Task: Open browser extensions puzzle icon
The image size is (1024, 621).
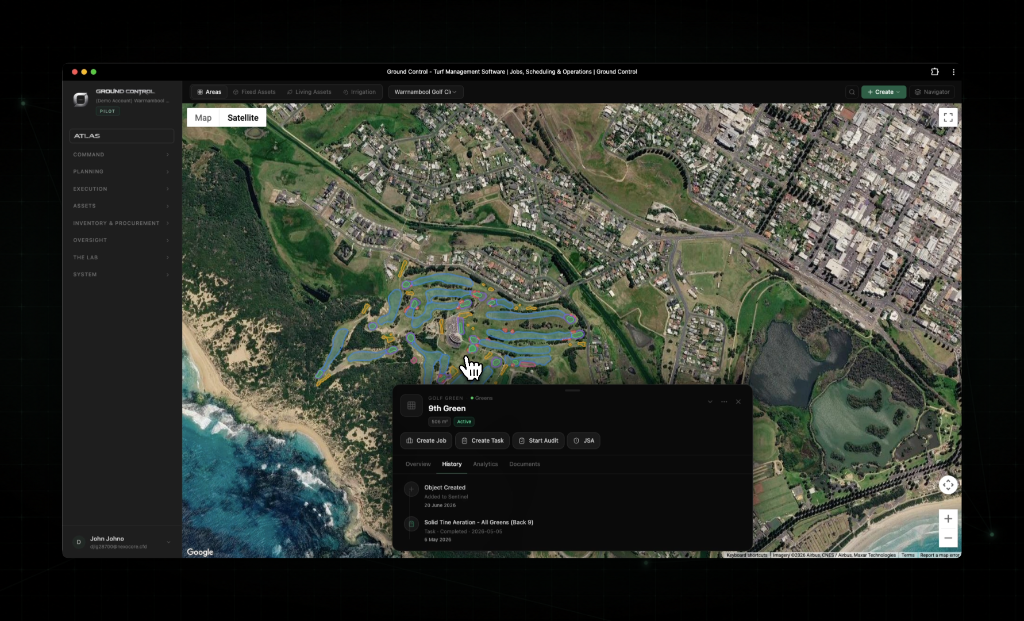Action: (x=935, y=72)
